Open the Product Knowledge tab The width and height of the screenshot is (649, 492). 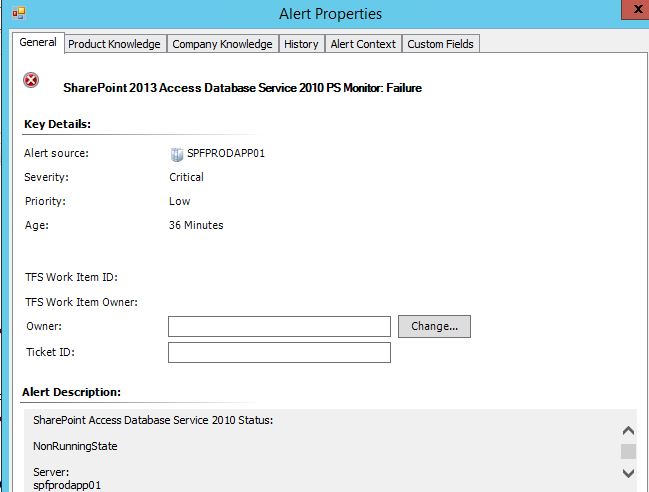114,44
